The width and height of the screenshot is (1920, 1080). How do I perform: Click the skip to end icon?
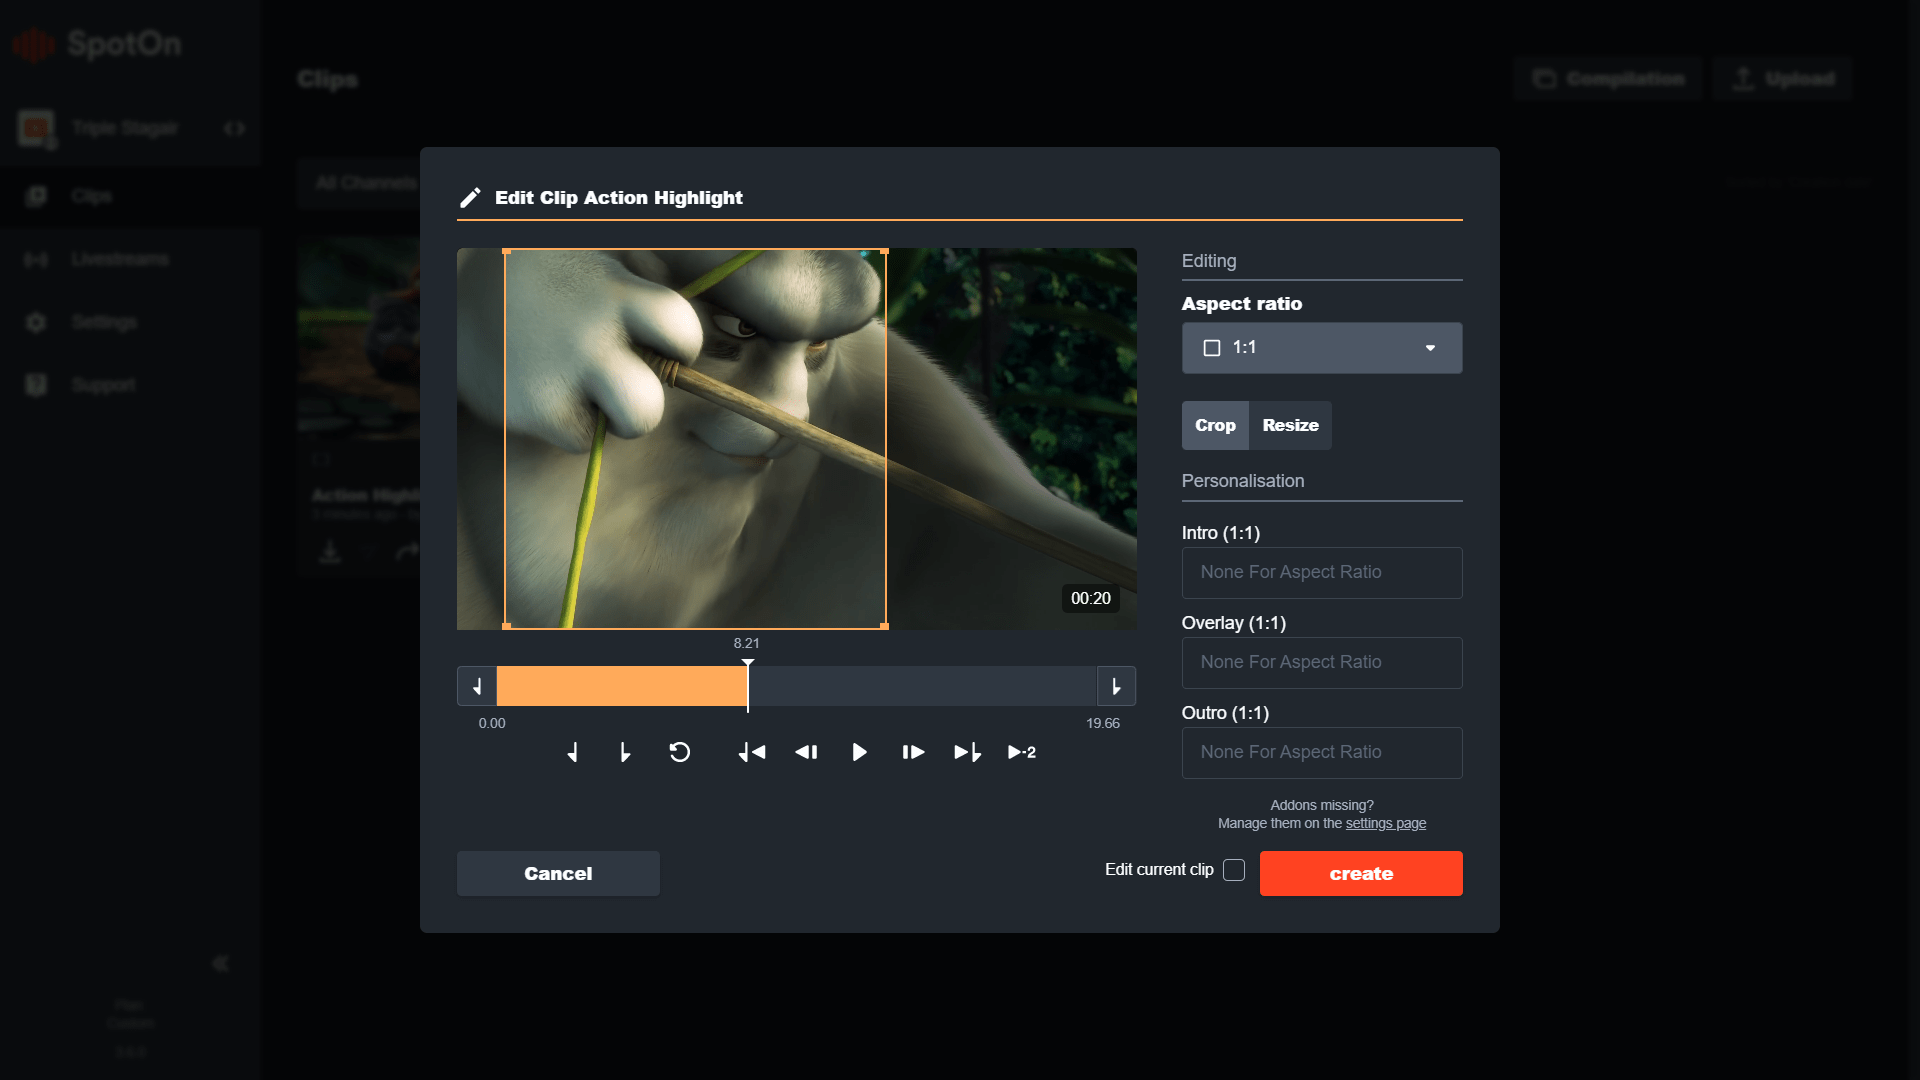point(967,753)
